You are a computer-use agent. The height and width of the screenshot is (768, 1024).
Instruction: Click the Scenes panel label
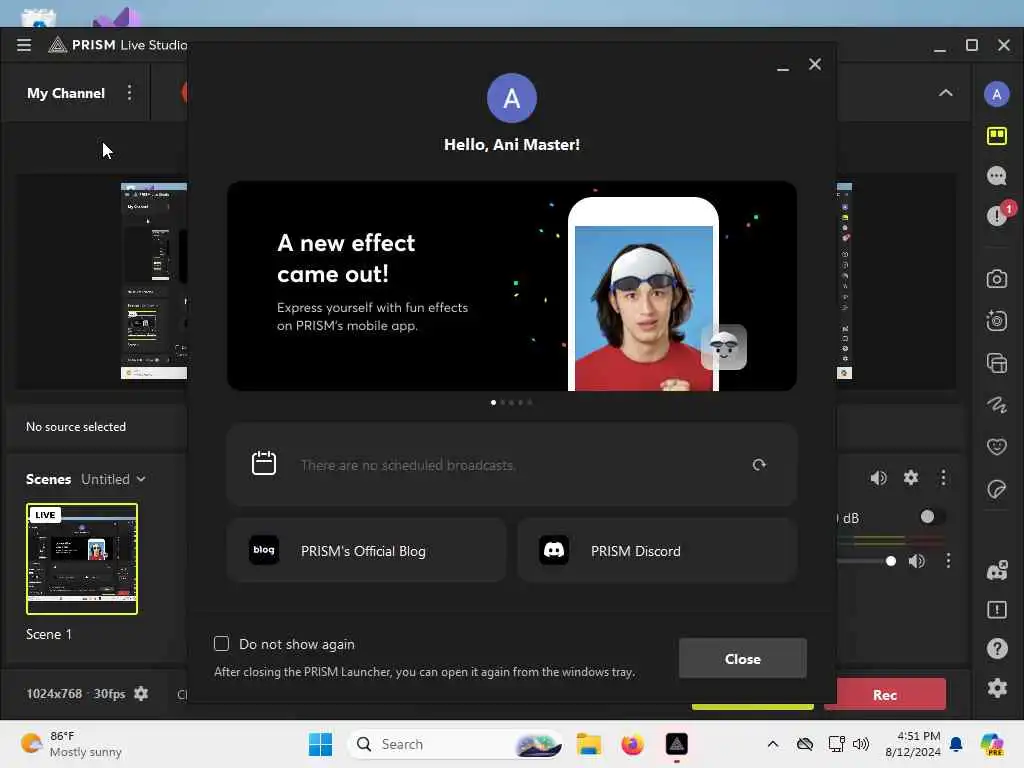[x=48, y=479]
